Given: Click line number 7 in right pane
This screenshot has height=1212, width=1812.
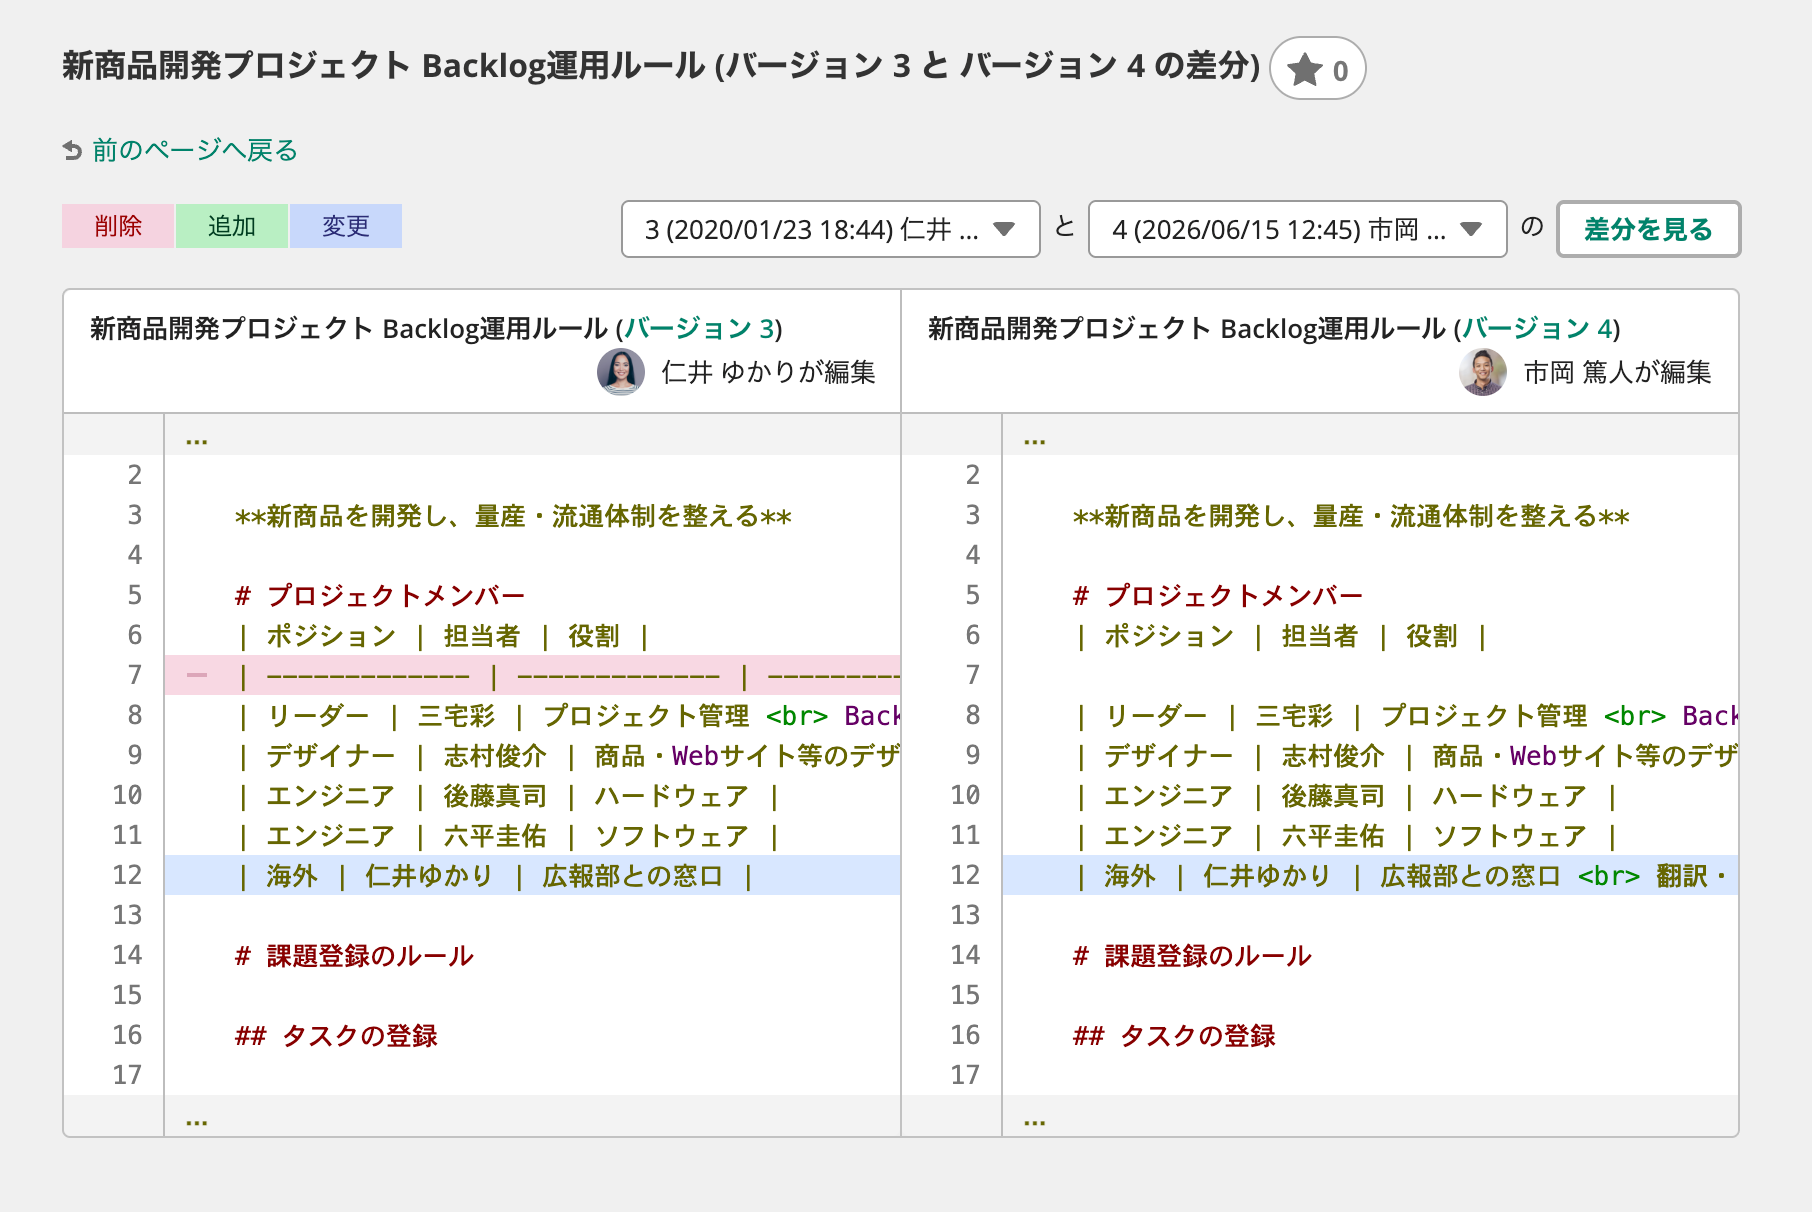Looking at the screenshot, I should pyautogui.click(x=972, y=675).
